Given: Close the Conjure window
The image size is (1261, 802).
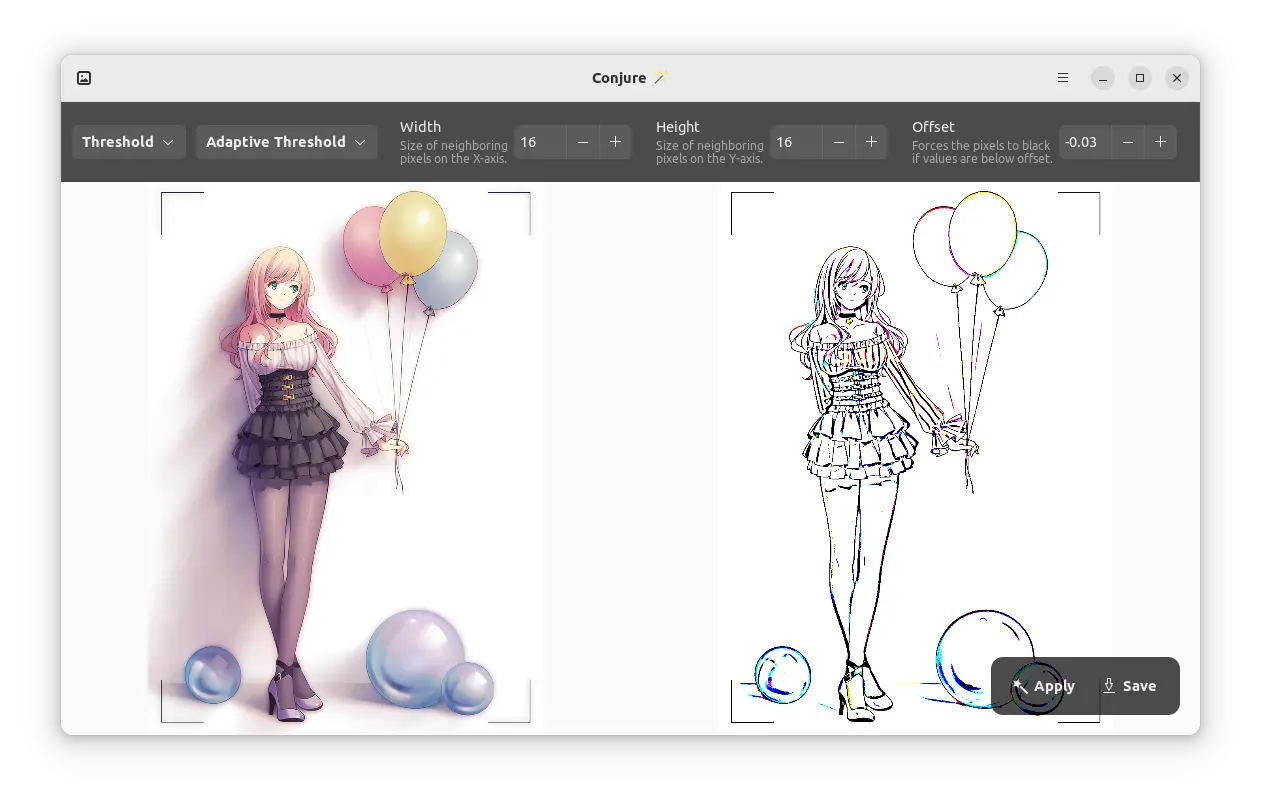Looking at the screenshot, I should pos(1177,78).
